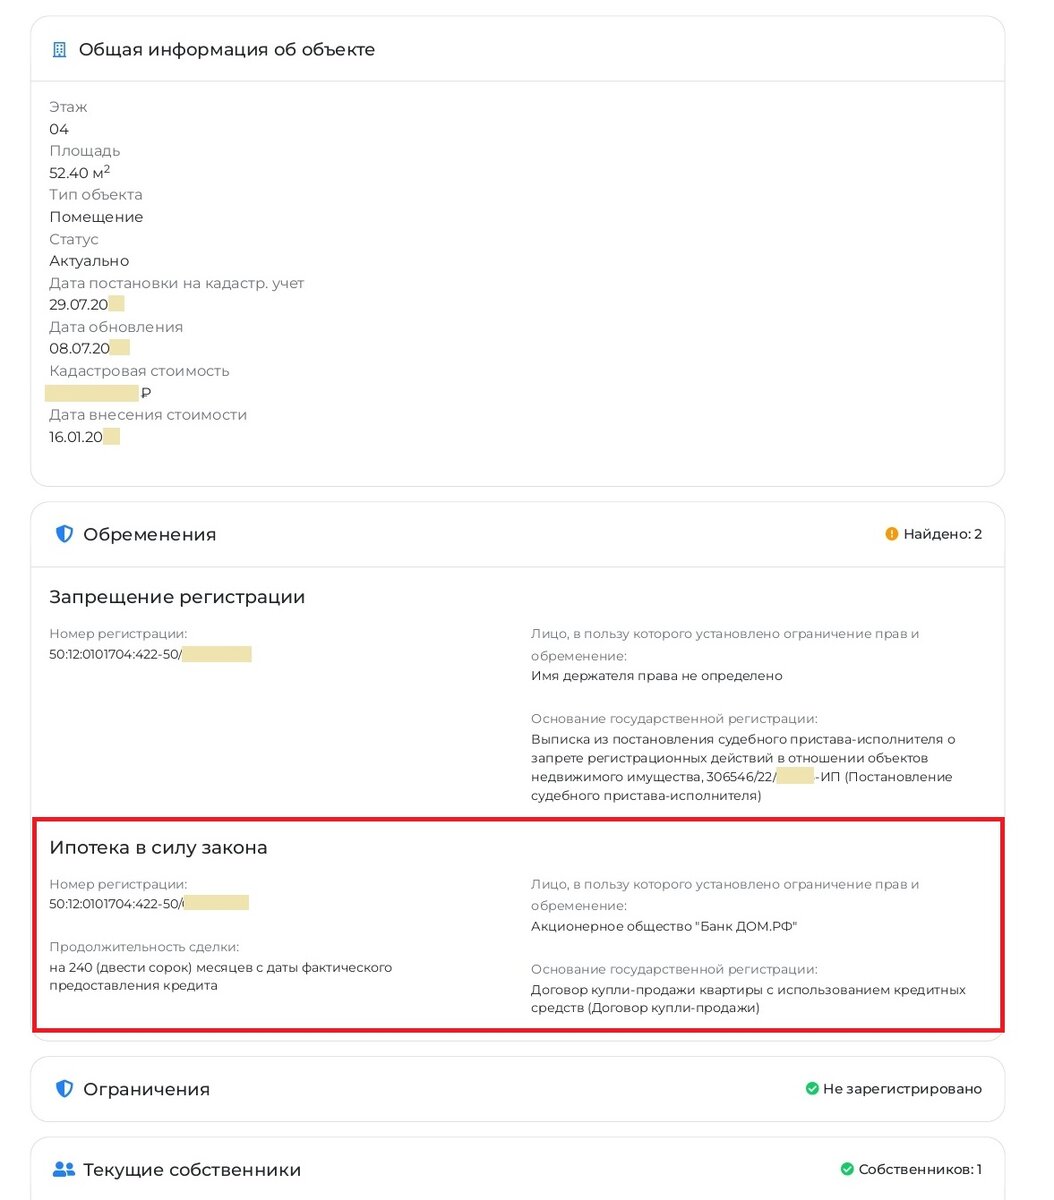Click the Найдено: 2 status badge
Image resolution: width=1054 pixels, height=1200 pixels.
[942, 534]
